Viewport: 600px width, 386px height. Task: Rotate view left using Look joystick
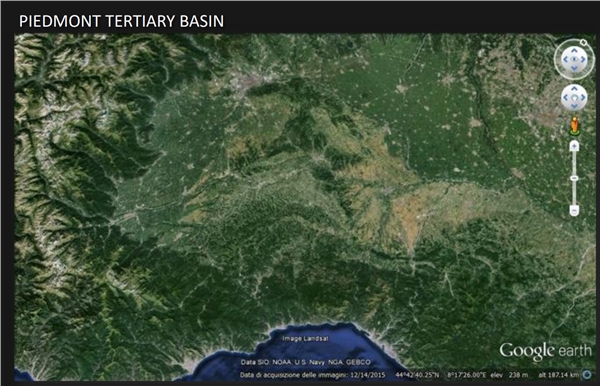pos(565,60)
